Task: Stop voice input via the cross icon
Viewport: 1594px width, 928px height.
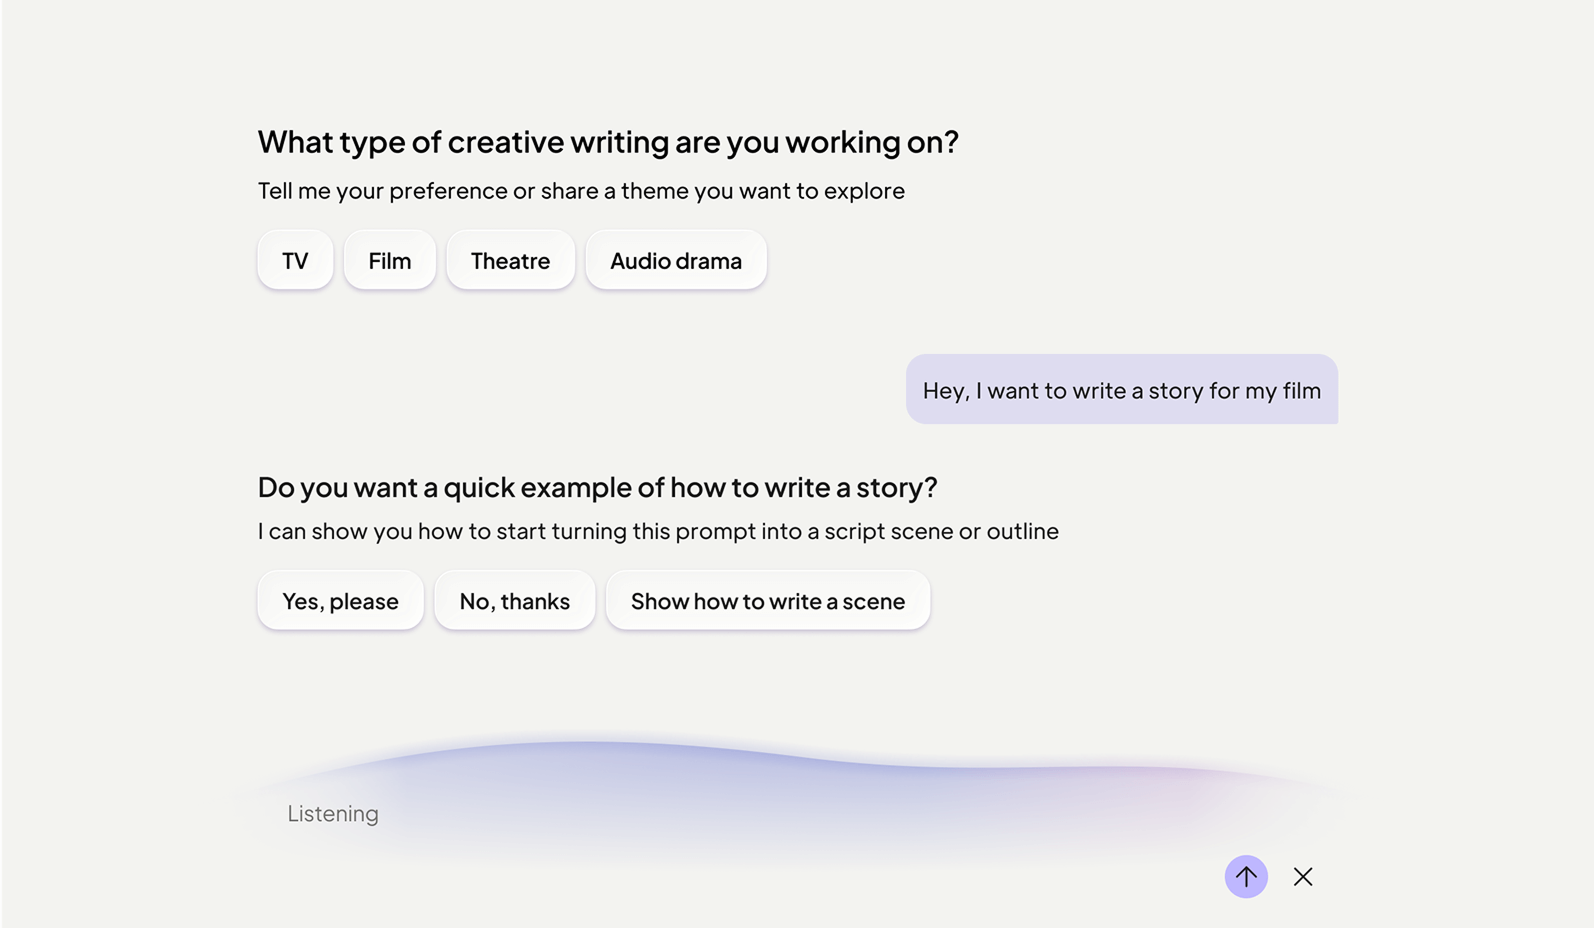Action: click(x=1302, y=877)
